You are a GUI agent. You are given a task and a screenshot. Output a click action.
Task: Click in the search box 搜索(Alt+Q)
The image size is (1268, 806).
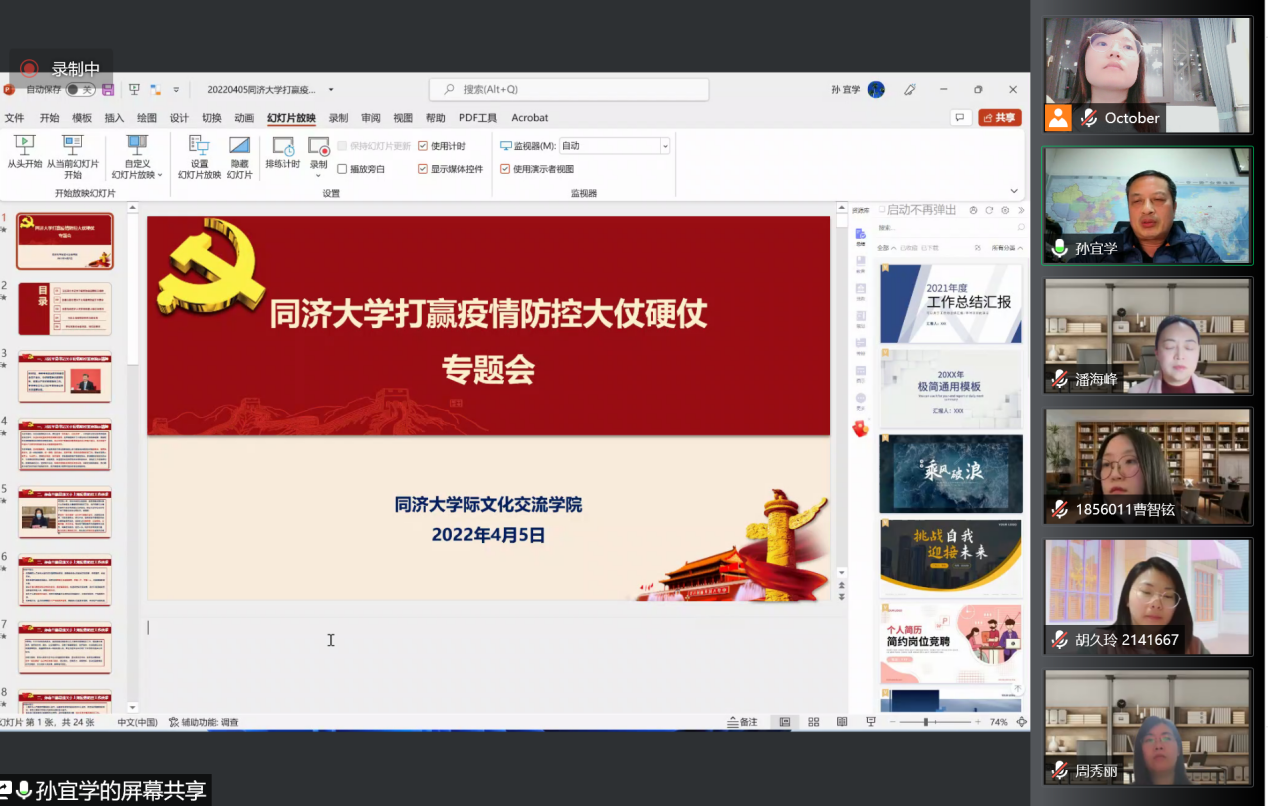tap(569, 90)
